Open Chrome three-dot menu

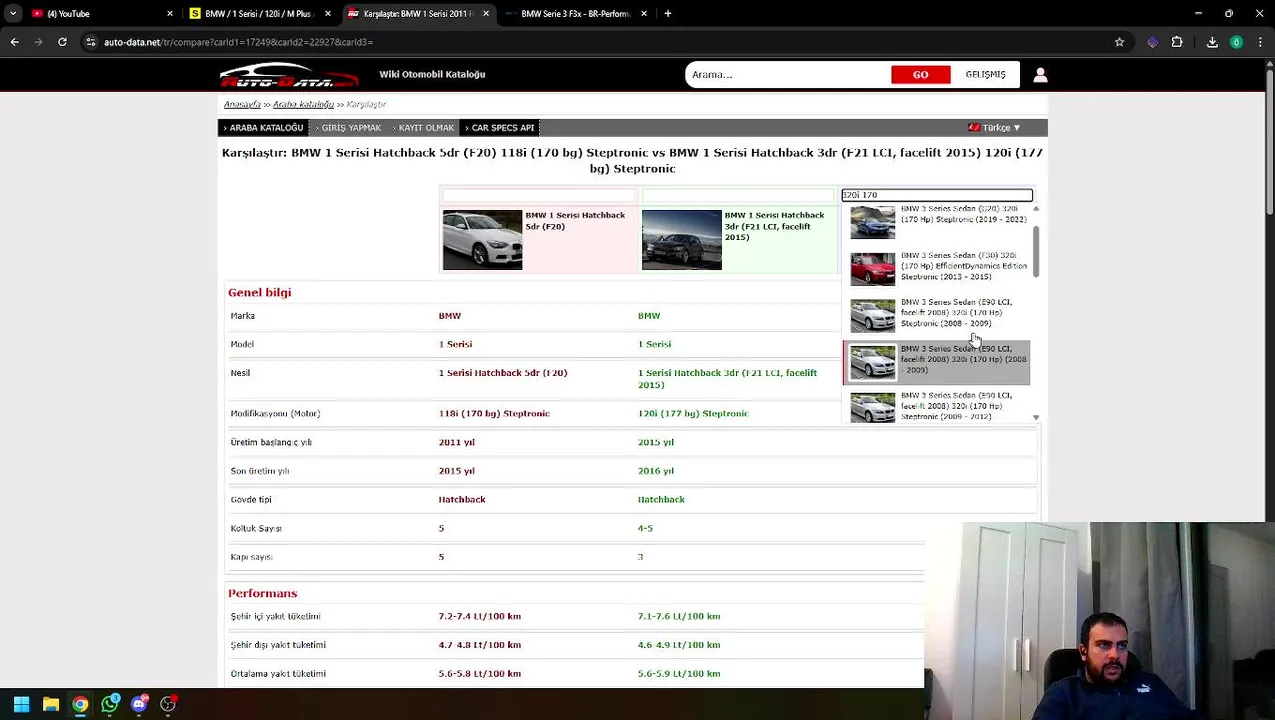pos(1259,42)
